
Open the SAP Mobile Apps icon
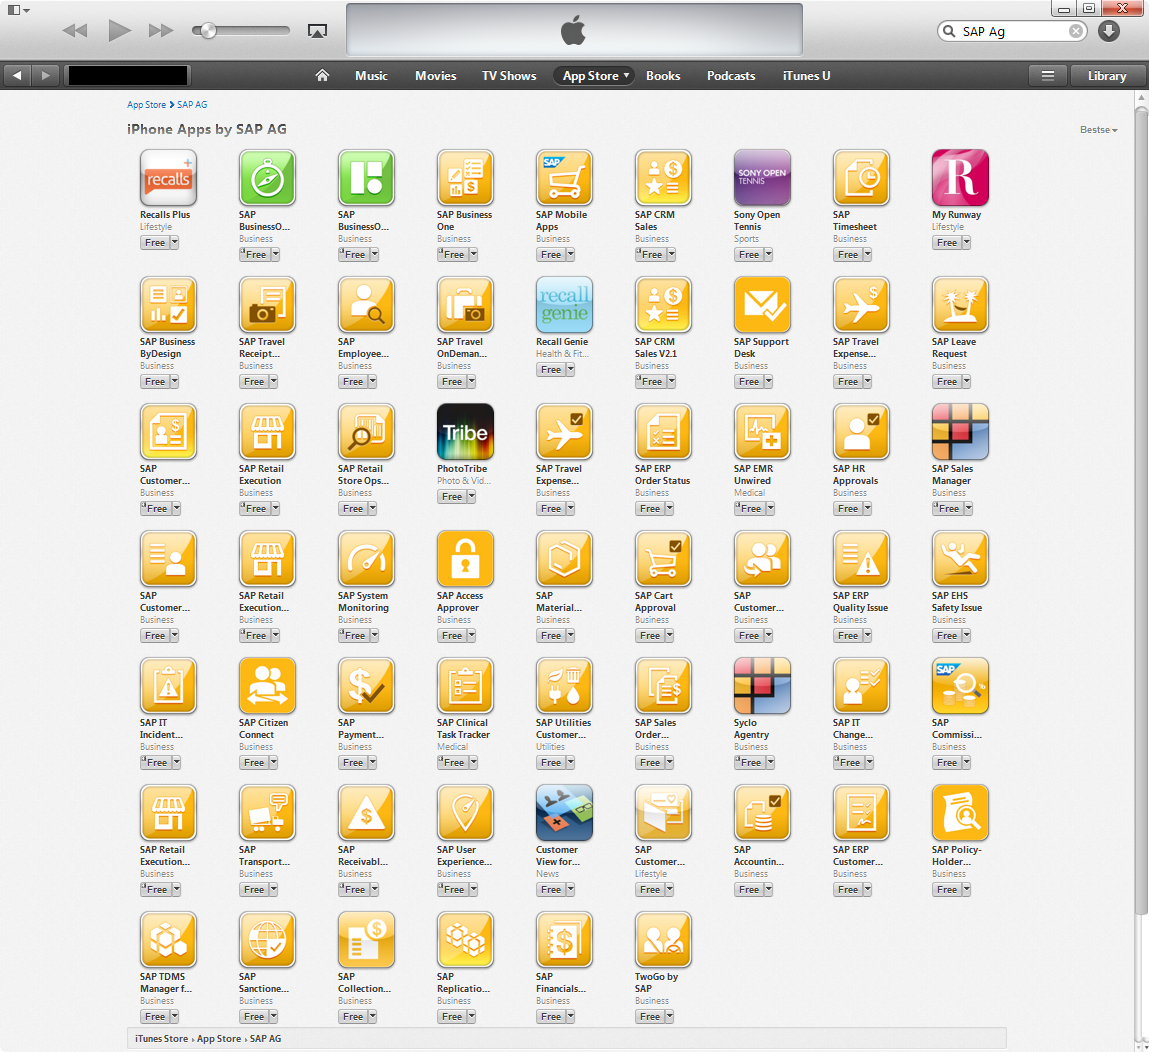coord(564,177)
